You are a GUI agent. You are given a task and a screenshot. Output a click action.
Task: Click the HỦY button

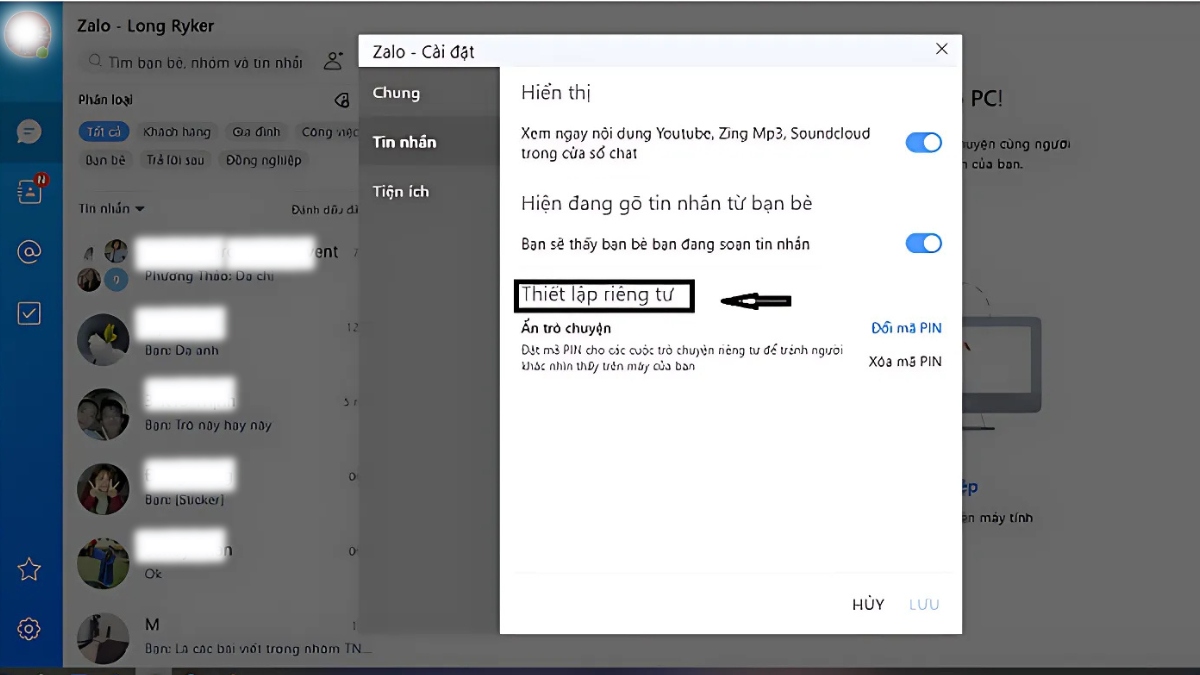(x=868, y=604)
